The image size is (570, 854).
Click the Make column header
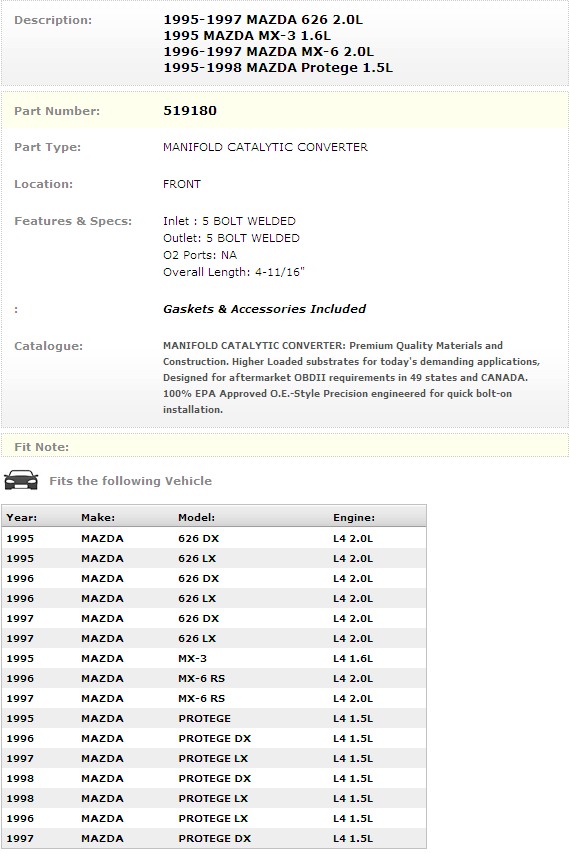[98, 517]
